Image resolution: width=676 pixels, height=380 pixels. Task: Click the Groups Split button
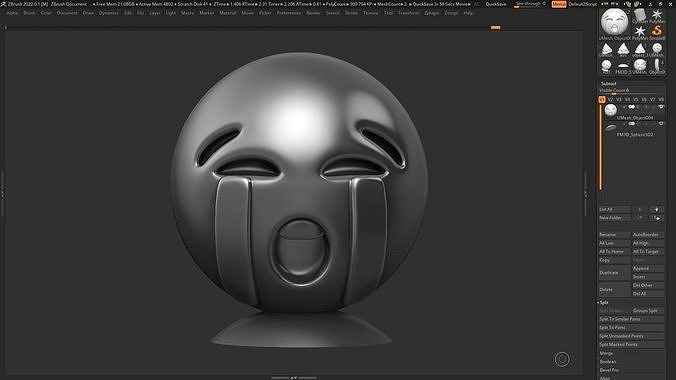(x=648, y=311)
